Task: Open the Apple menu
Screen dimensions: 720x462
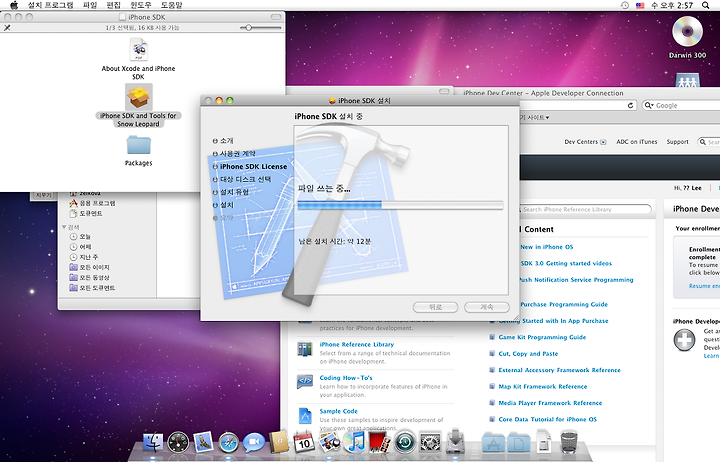Action: [14, 5]
